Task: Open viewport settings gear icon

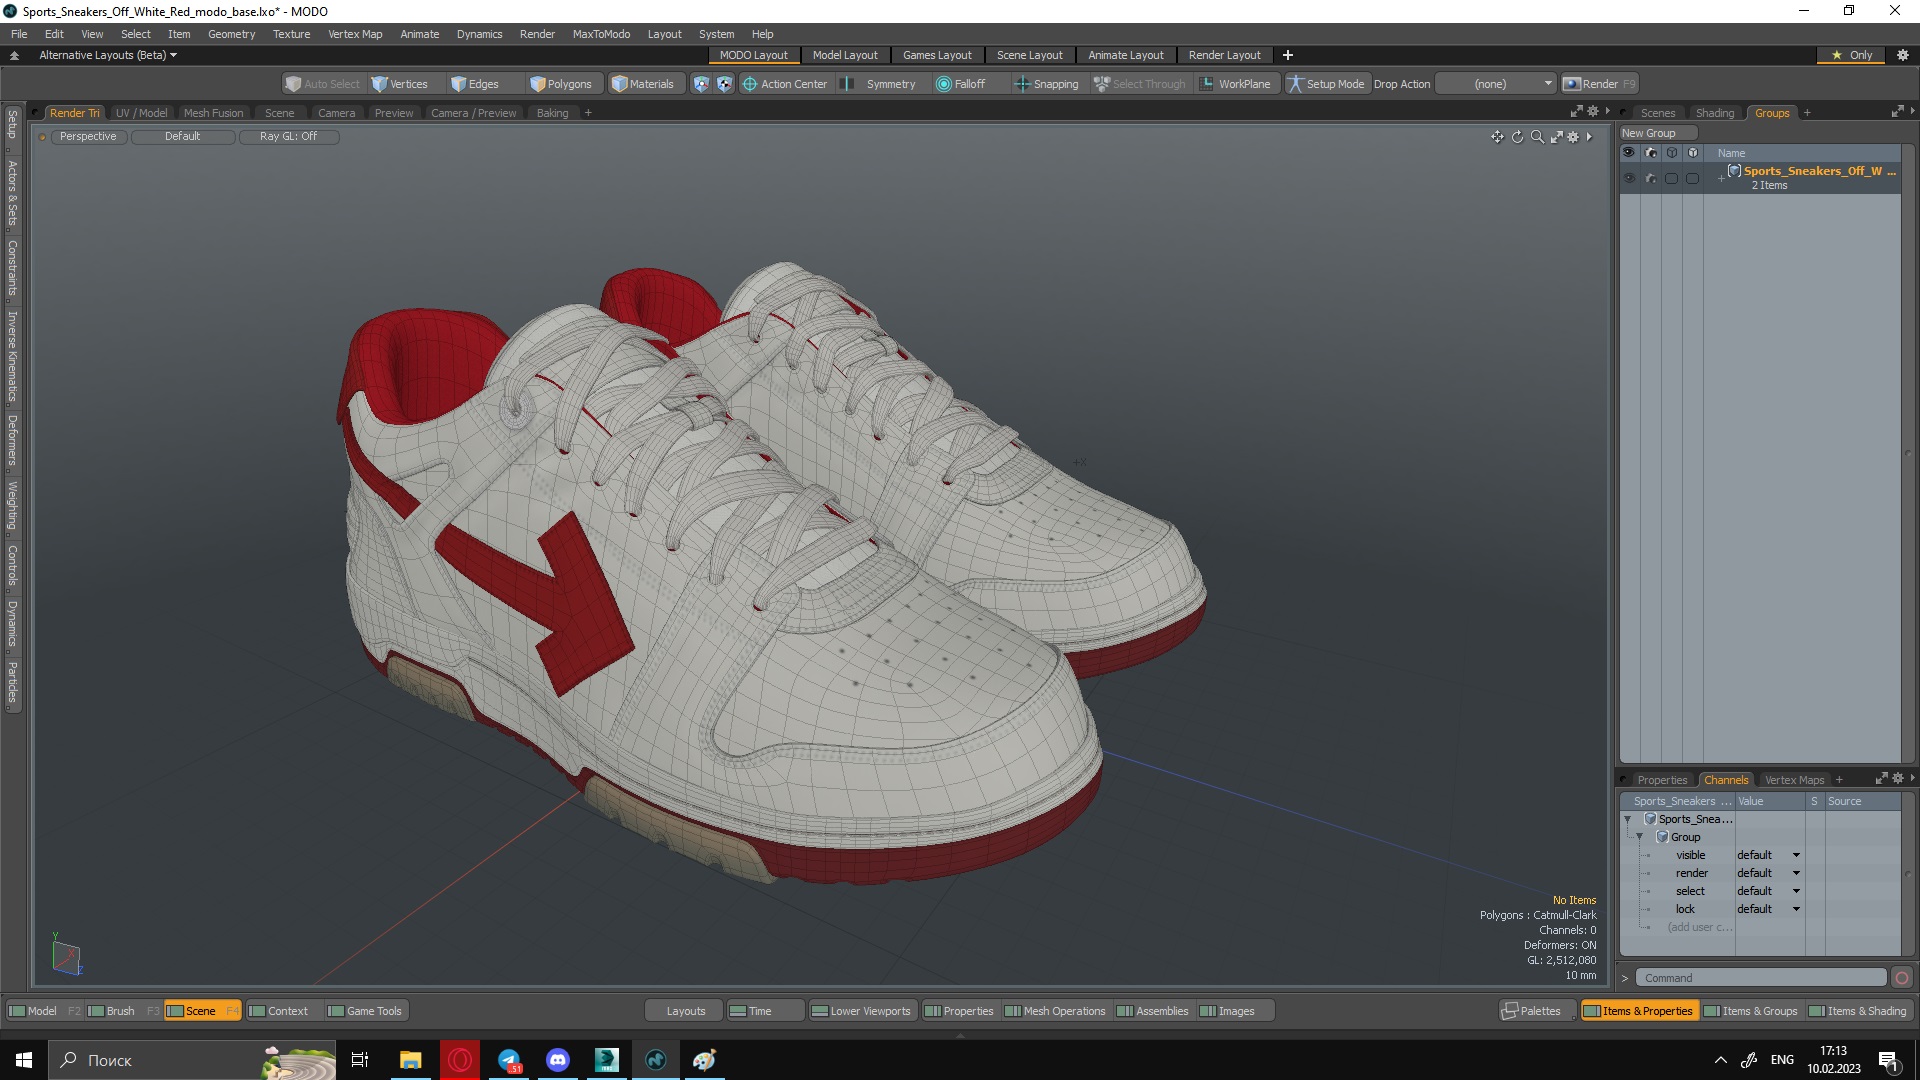Action: pyautogui.click(x=1573, y=137)
